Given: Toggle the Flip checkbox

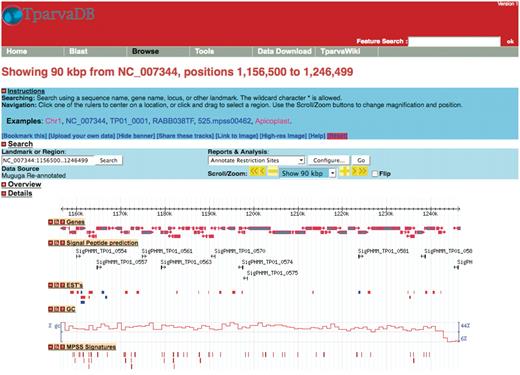Looking at the screenshot, I should point(375,174).
